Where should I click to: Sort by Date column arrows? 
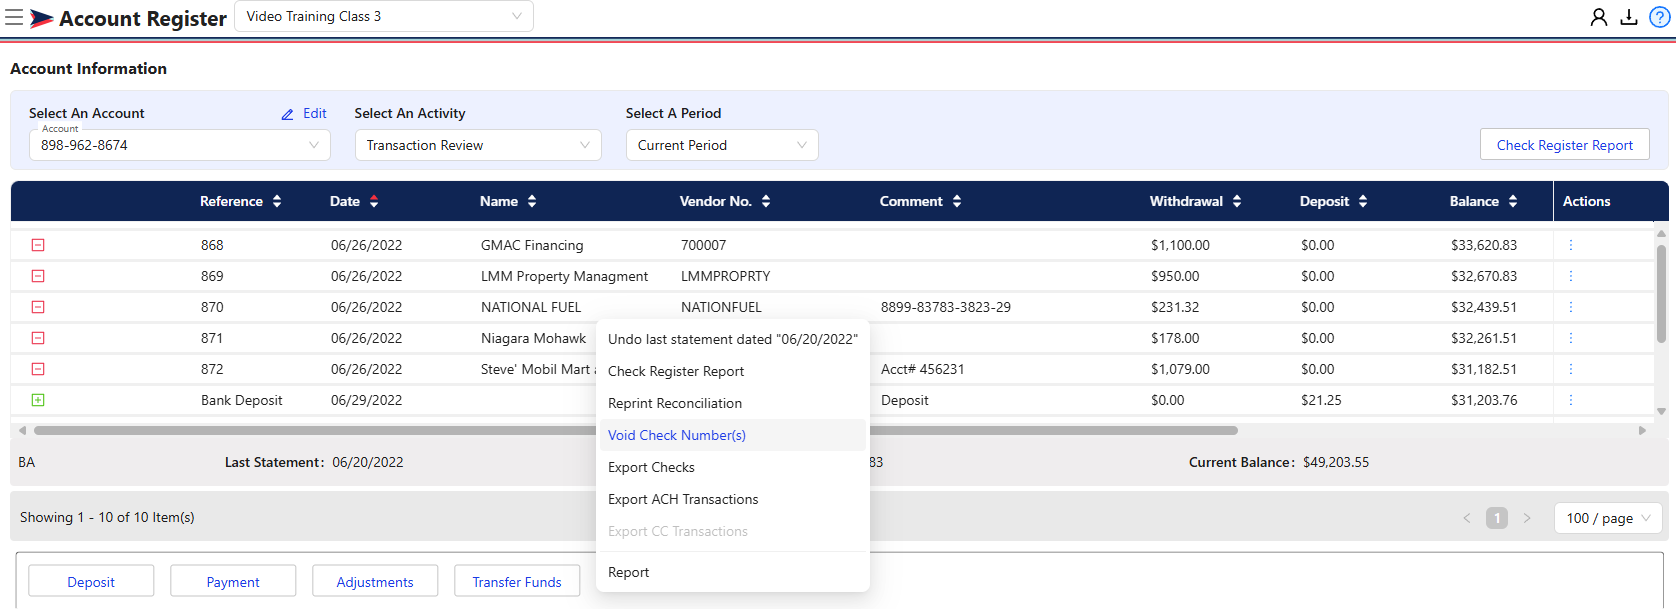coord(374,201)
